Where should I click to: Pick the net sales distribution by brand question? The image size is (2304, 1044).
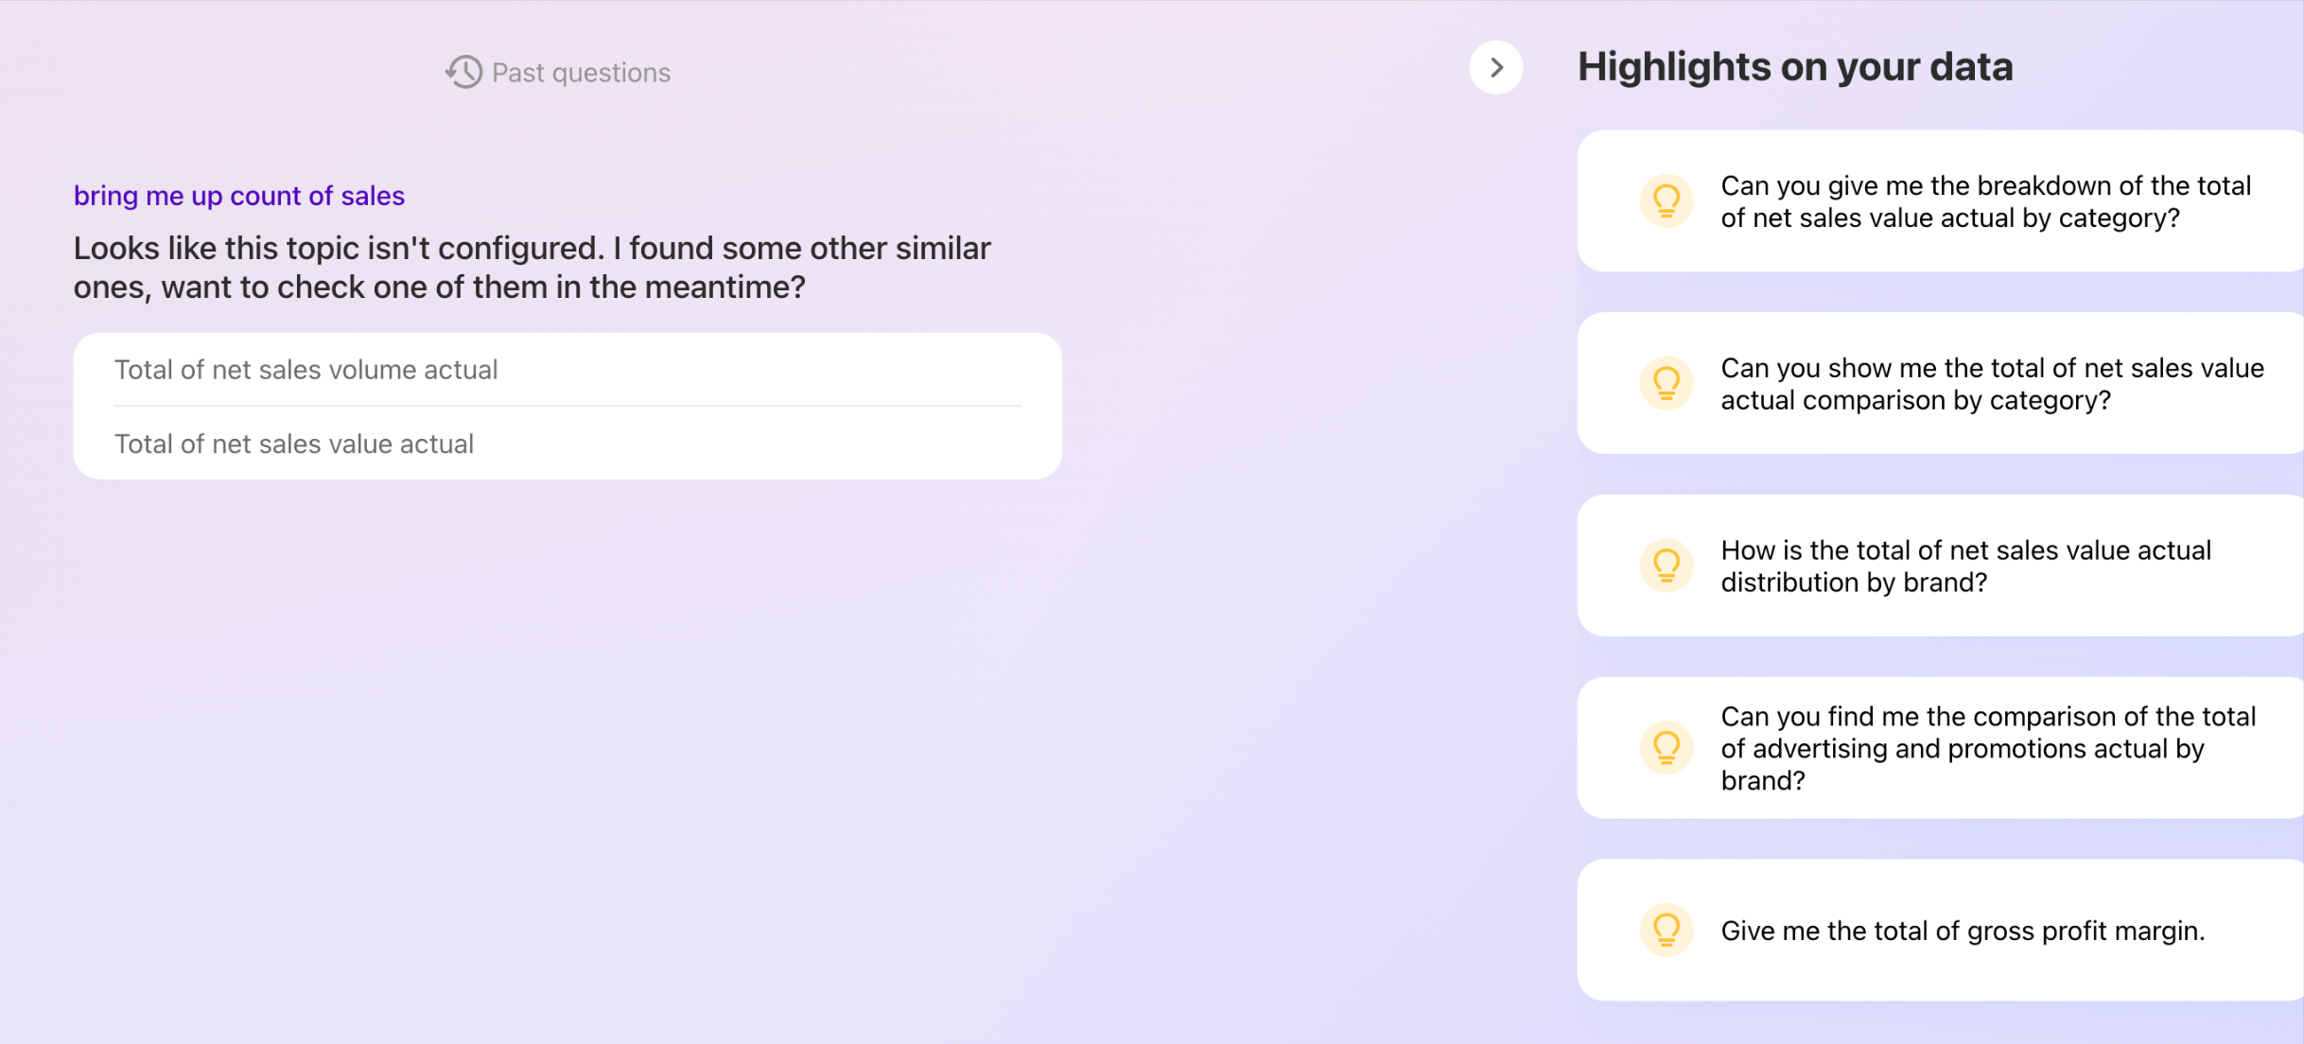[1965, 566]
